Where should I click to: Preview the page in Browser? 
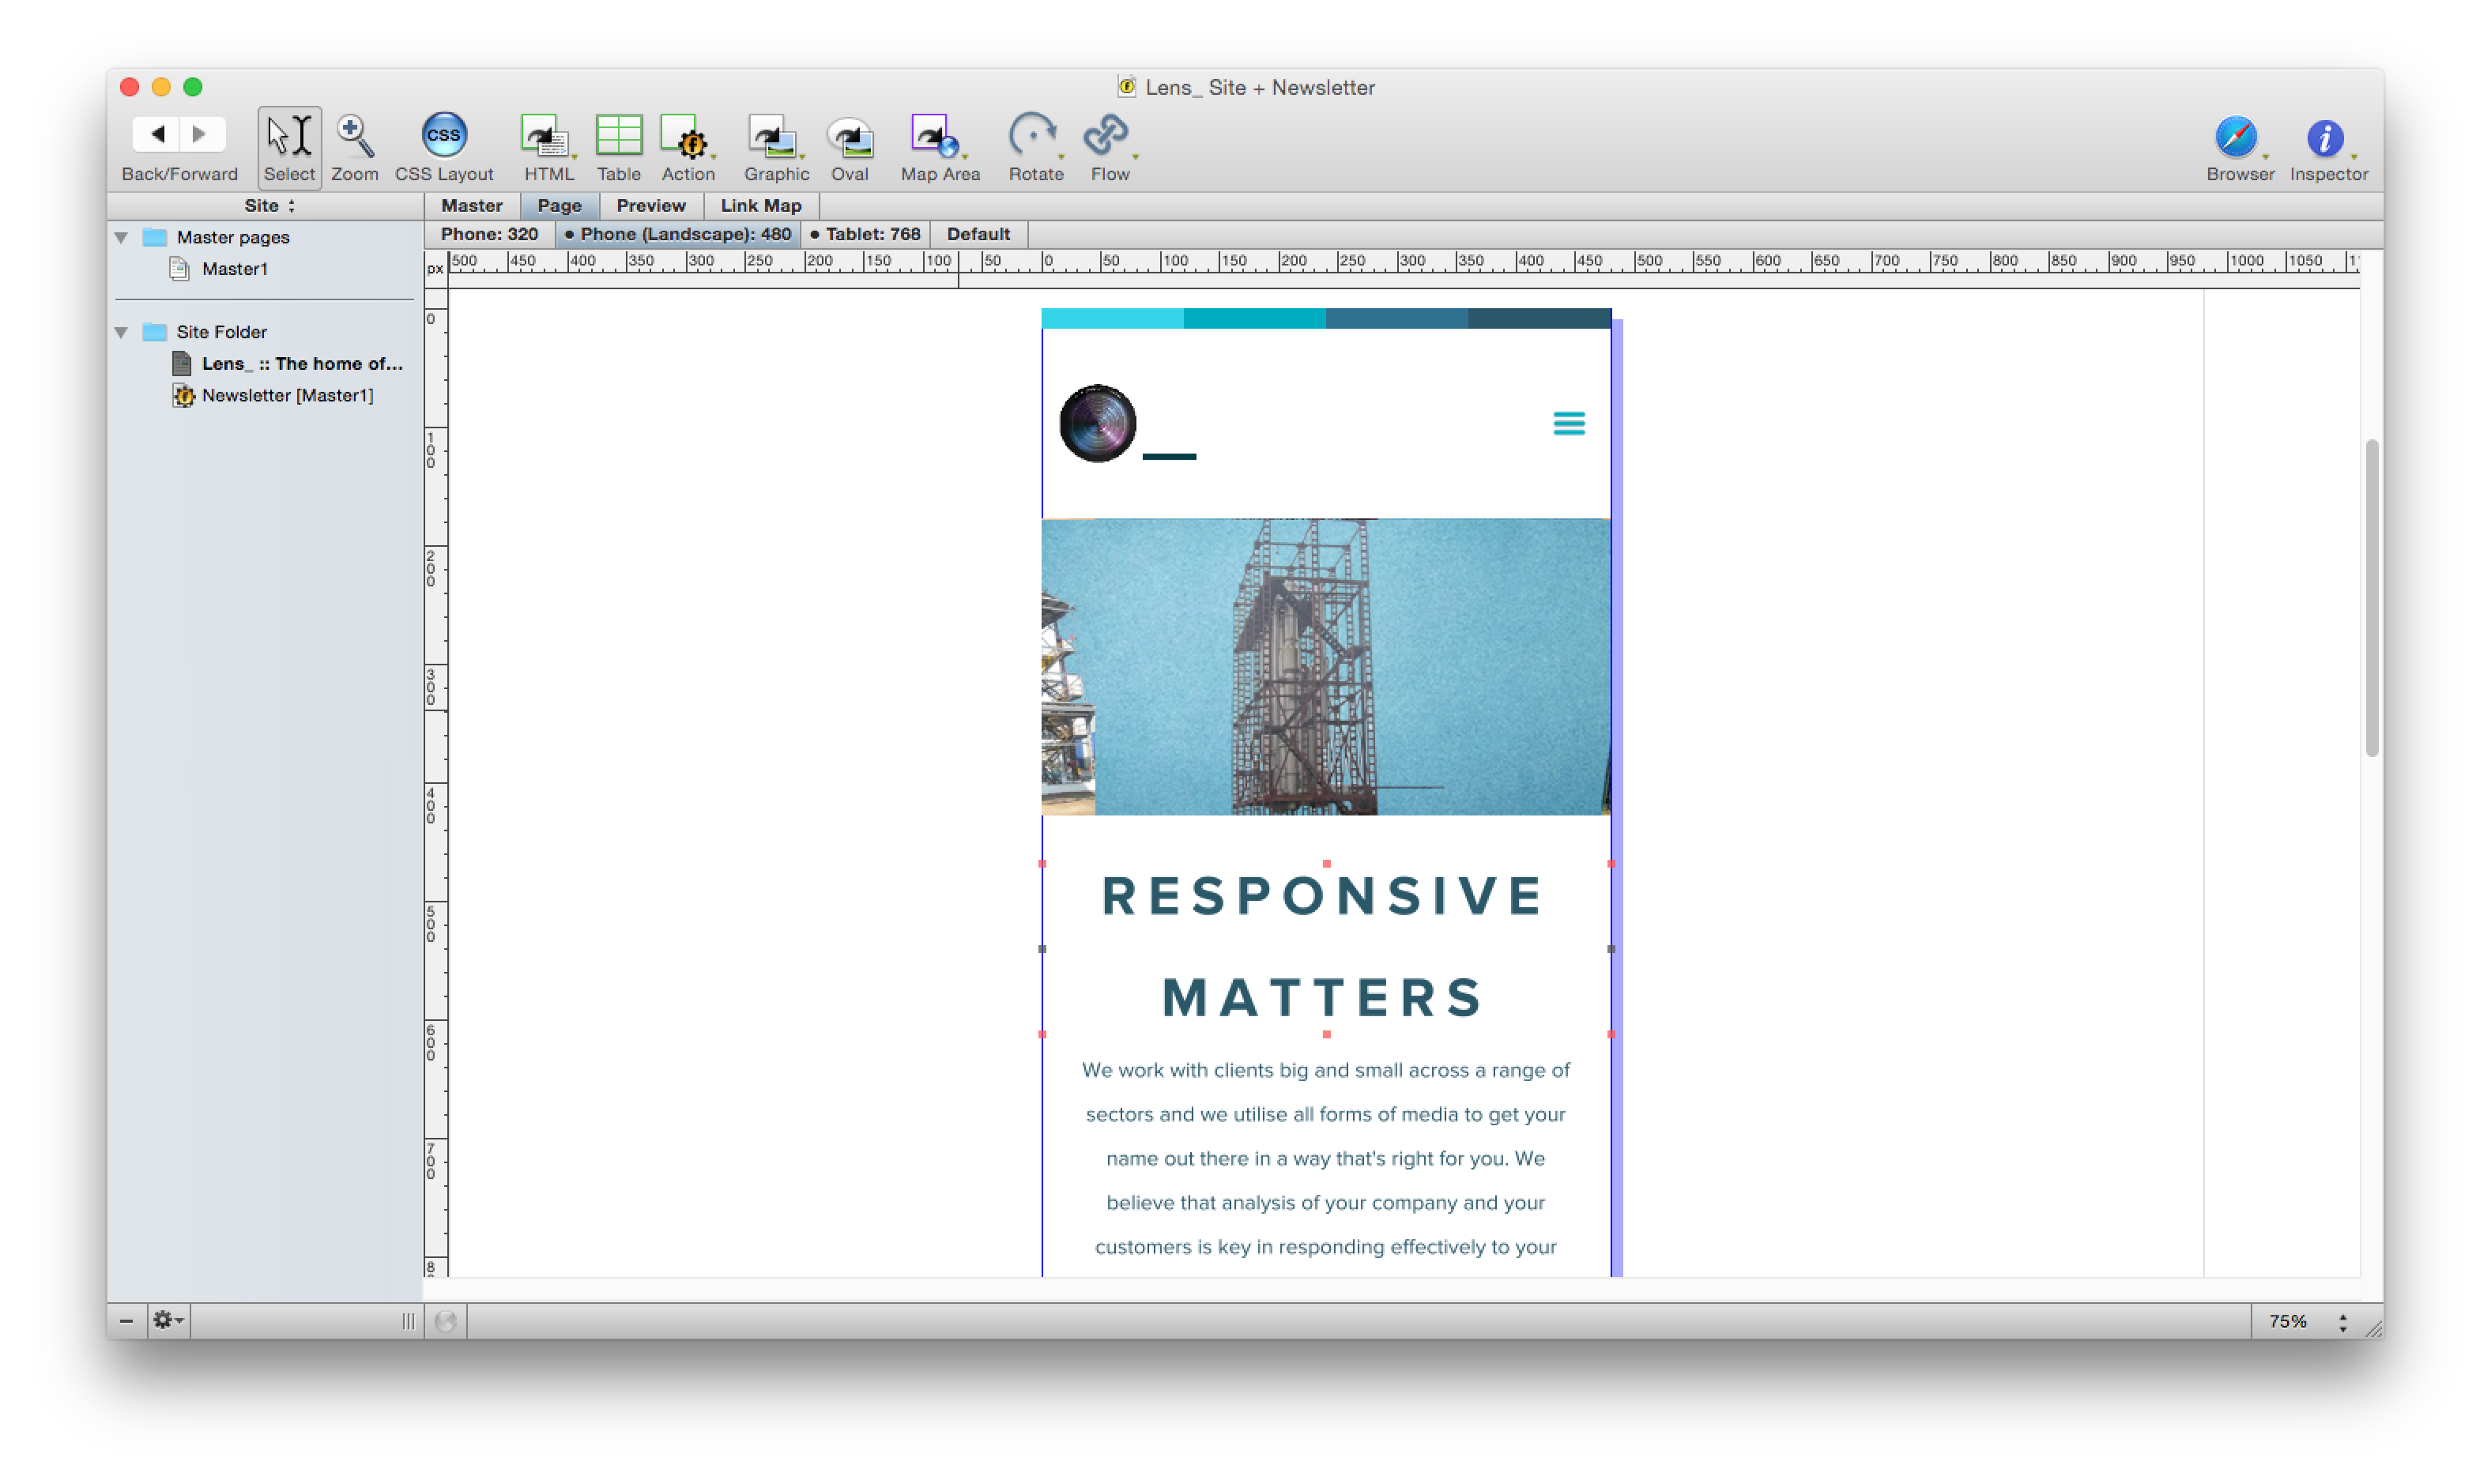pos(2236,138)
